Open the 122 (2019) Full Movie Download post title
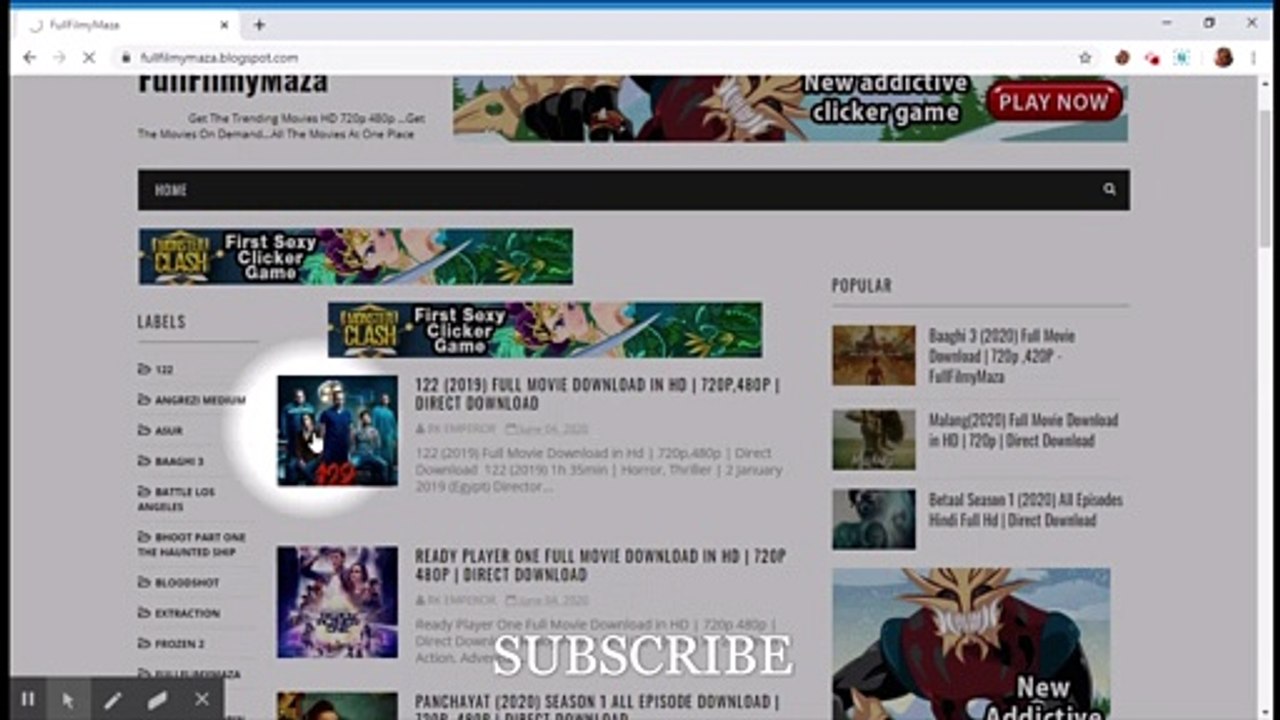The image size is (1280, 720). click(x=598, y=393)
